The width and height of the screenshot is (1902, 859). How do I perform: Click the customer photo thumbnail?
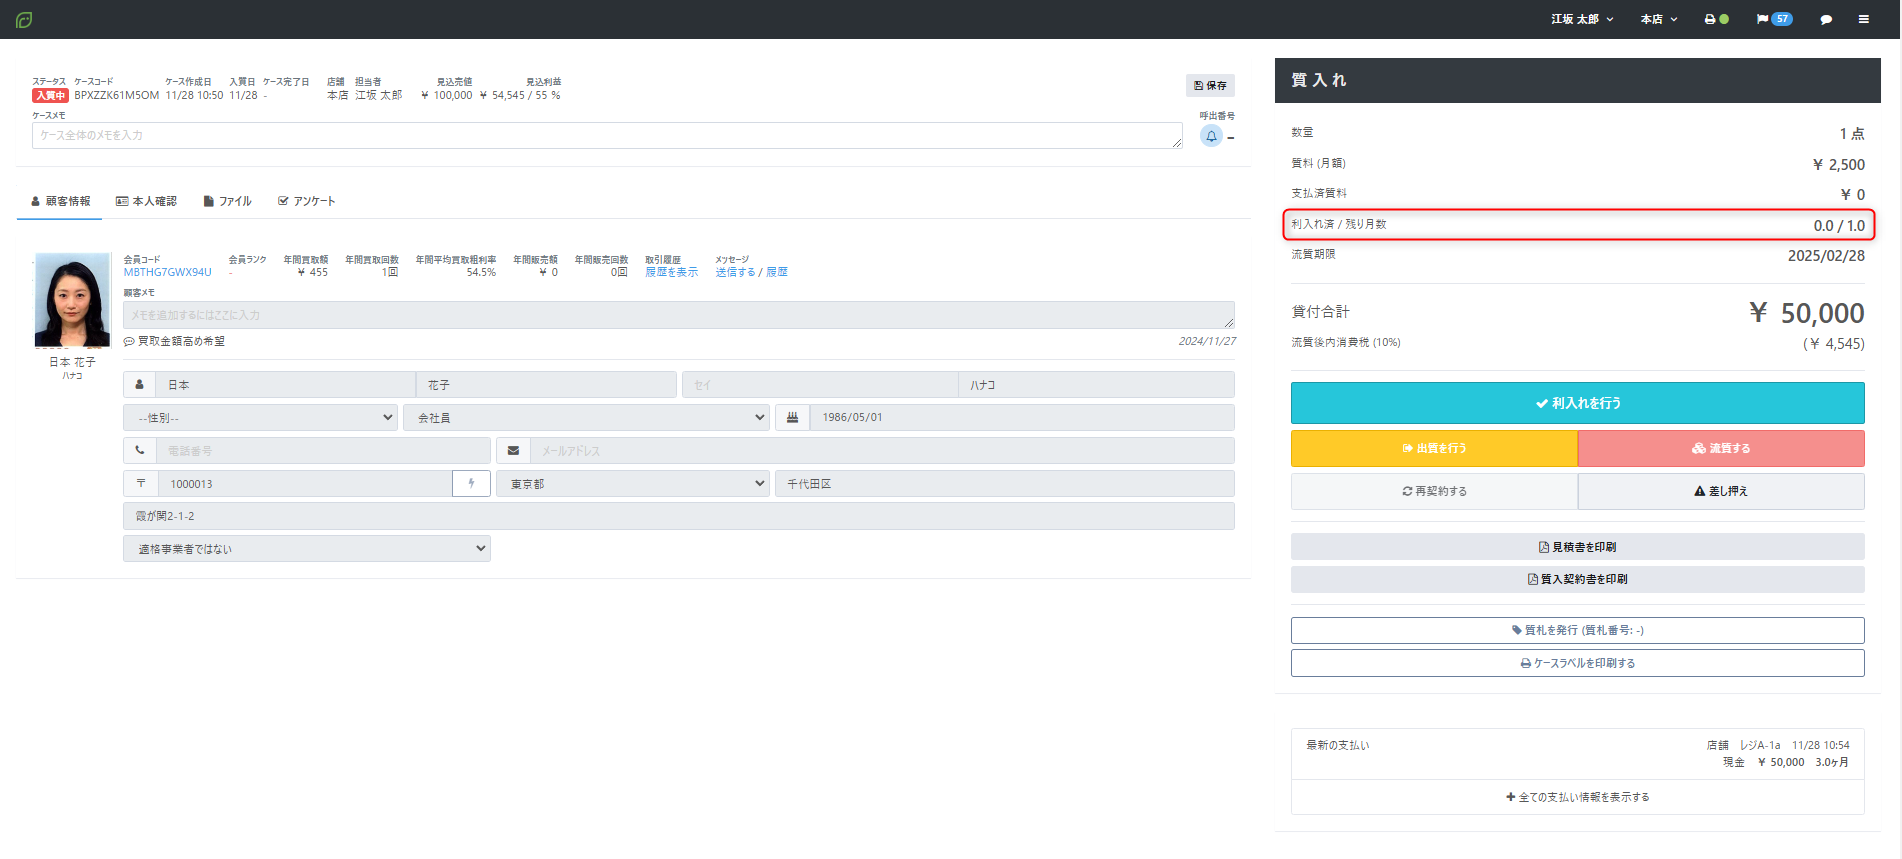click(x=72, y=300)
